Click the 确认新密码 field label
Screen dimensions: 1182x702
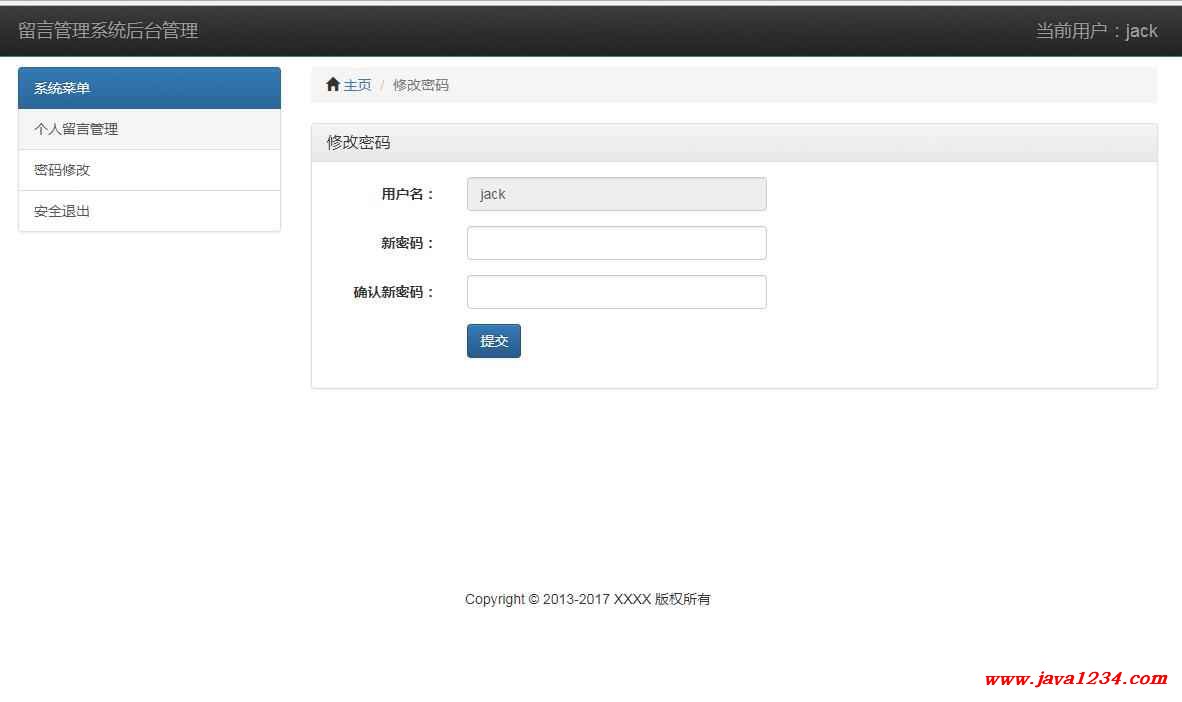(394, 292)
